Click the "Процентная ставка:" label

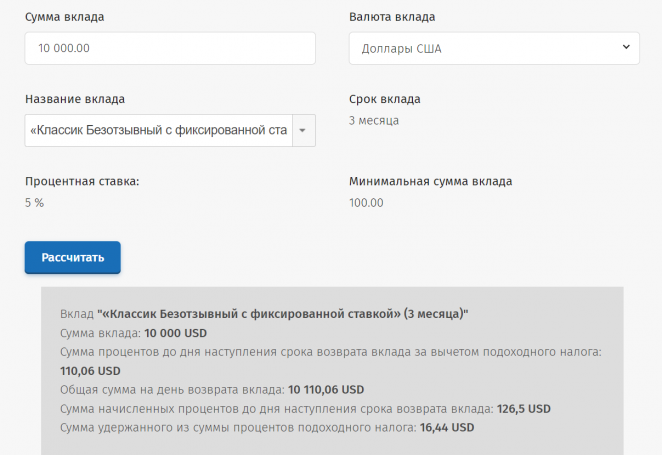[82, 181]
